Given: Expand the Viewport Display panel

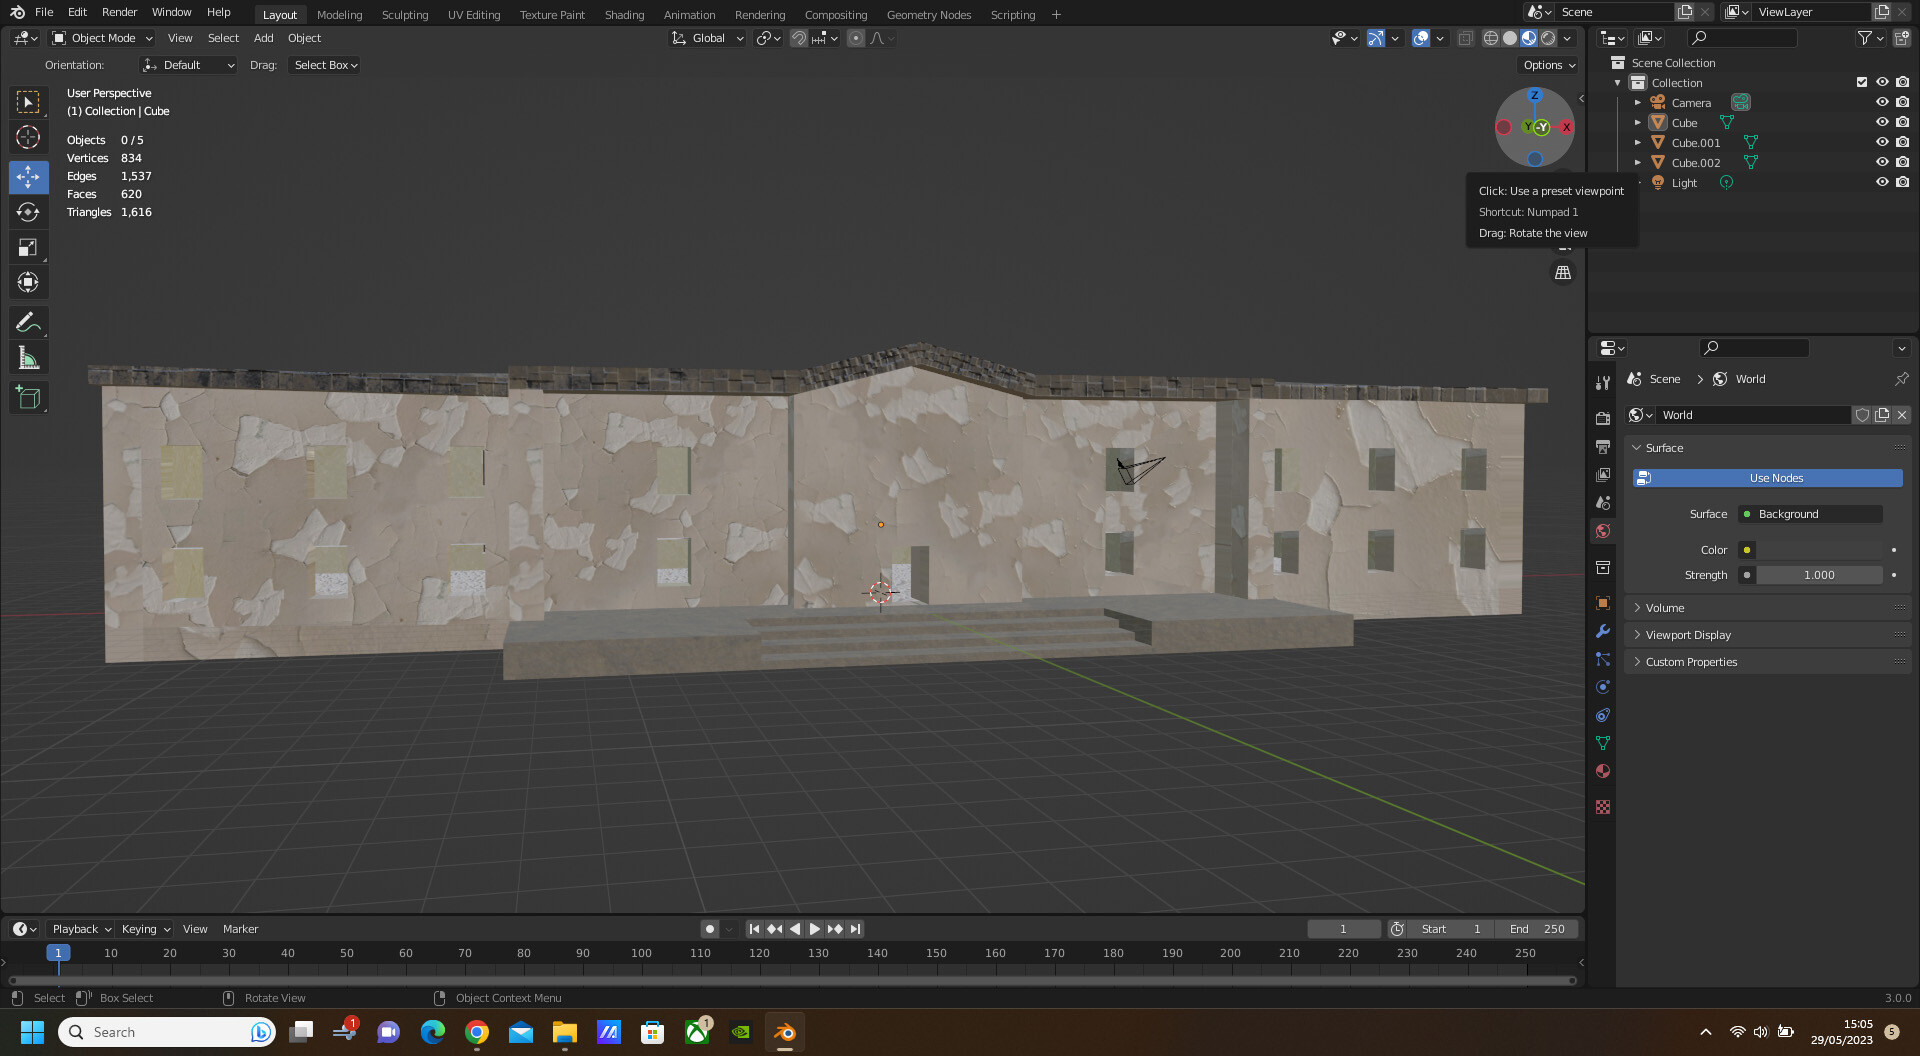Looking at the screenshot, I should point(1688,635).
